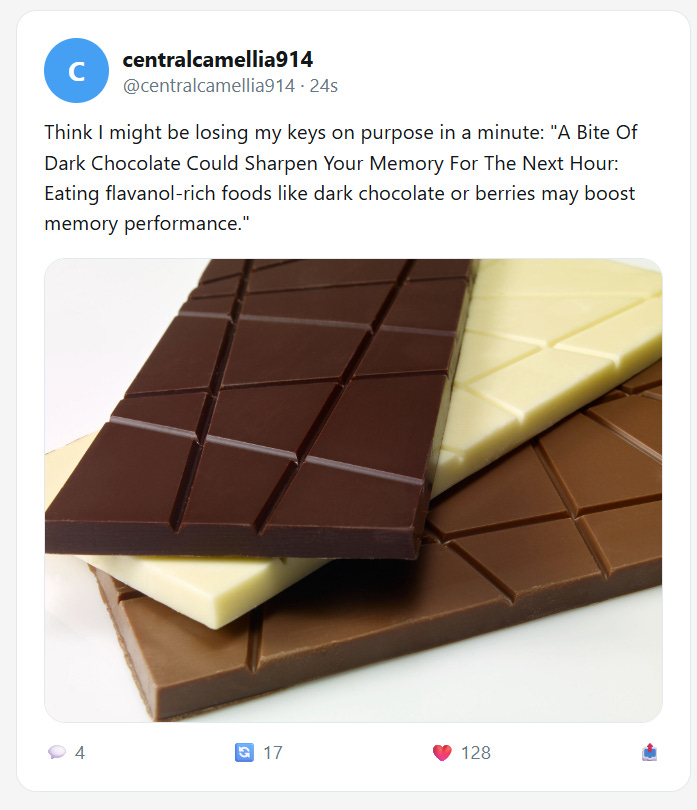The image size is (697, 810).
Task: Open the reply speech bubble icon
Action: tap(57, 752)
